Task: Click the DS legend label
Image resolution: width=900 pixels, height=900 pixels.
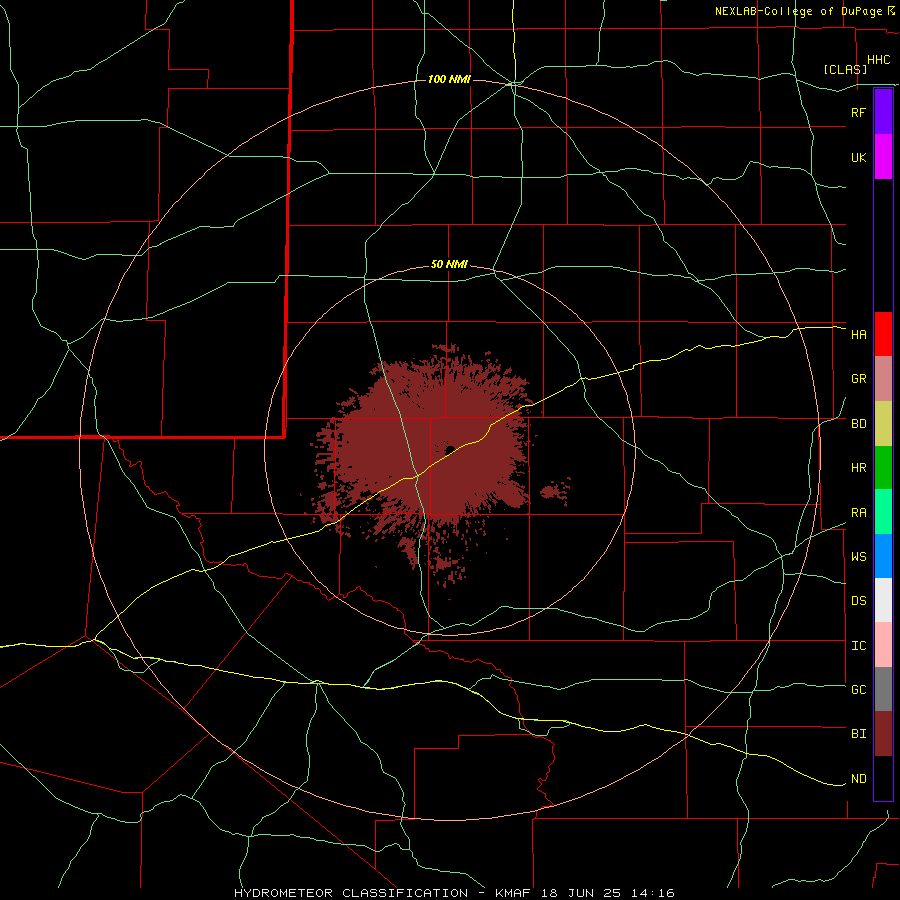Action: click(x=858, y=601)
